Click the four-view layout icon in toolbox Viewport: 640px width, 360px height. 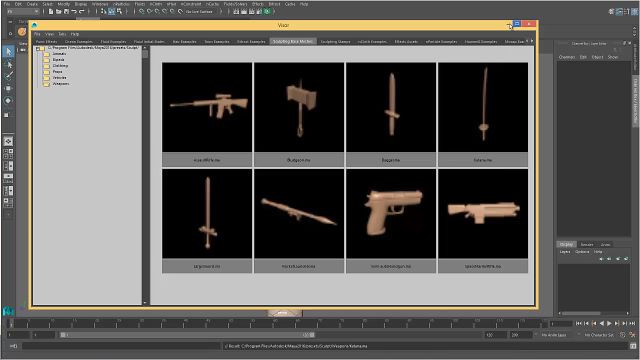[x=8, y=153]
